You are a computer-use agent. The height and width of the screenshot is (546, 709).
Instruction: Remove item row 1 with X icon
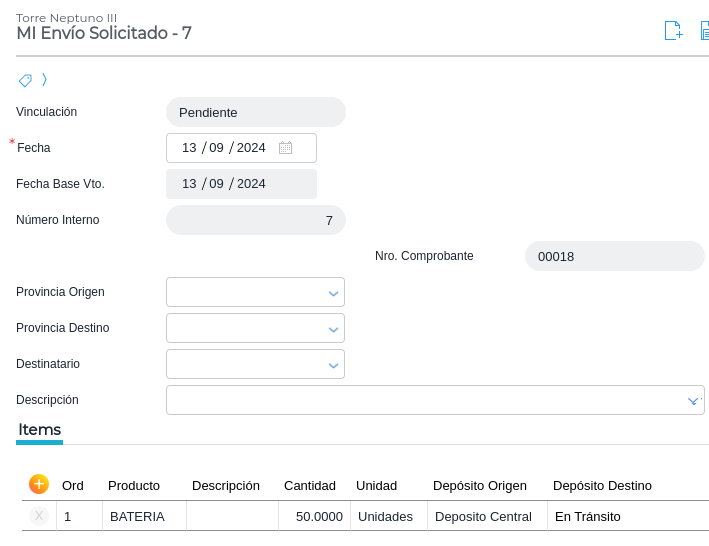point(39,516)
